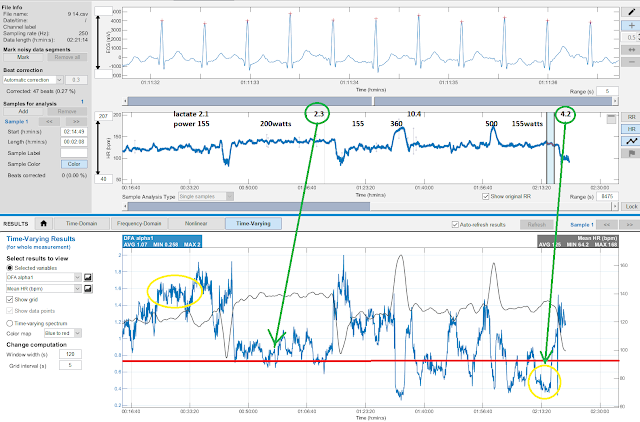Click the ECG Range (s) field showing 5
The width and height of the screenshot is (640, 422).
[607, 91]
